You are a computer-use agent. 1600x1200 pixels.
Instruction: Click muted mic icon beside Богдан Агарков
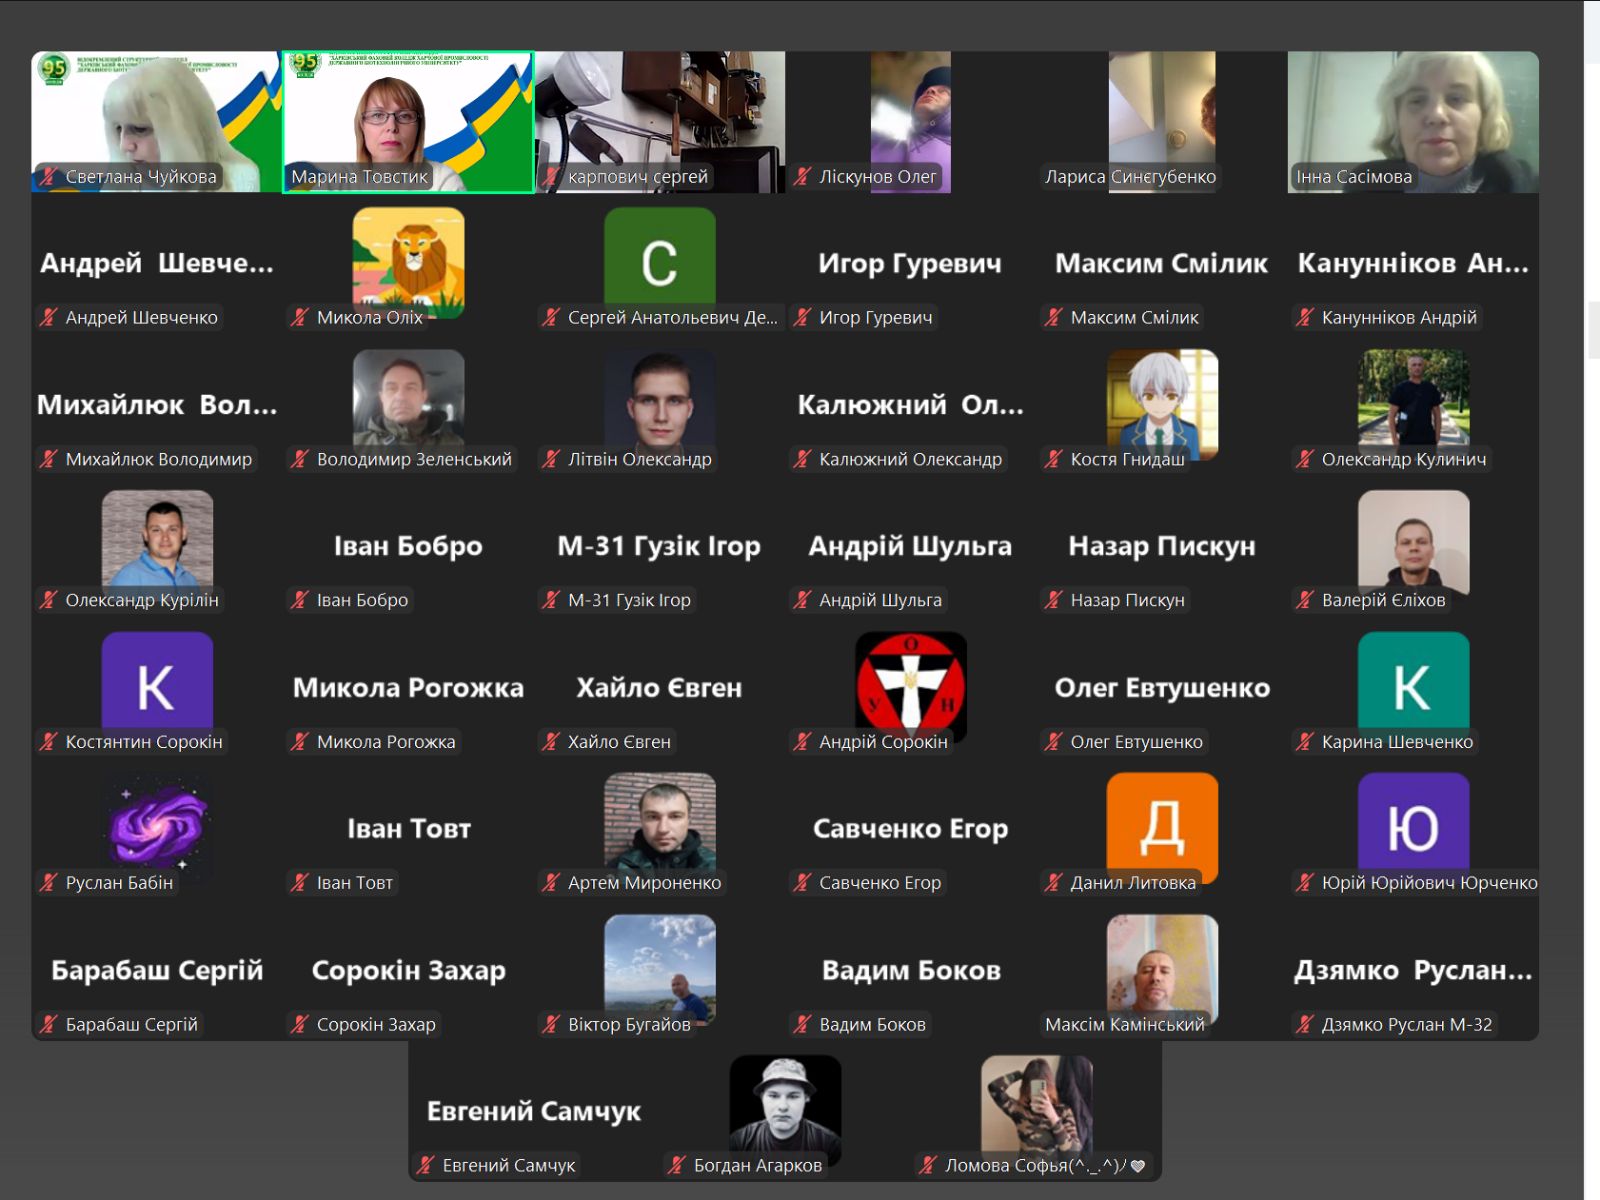tap(677, 1165)
